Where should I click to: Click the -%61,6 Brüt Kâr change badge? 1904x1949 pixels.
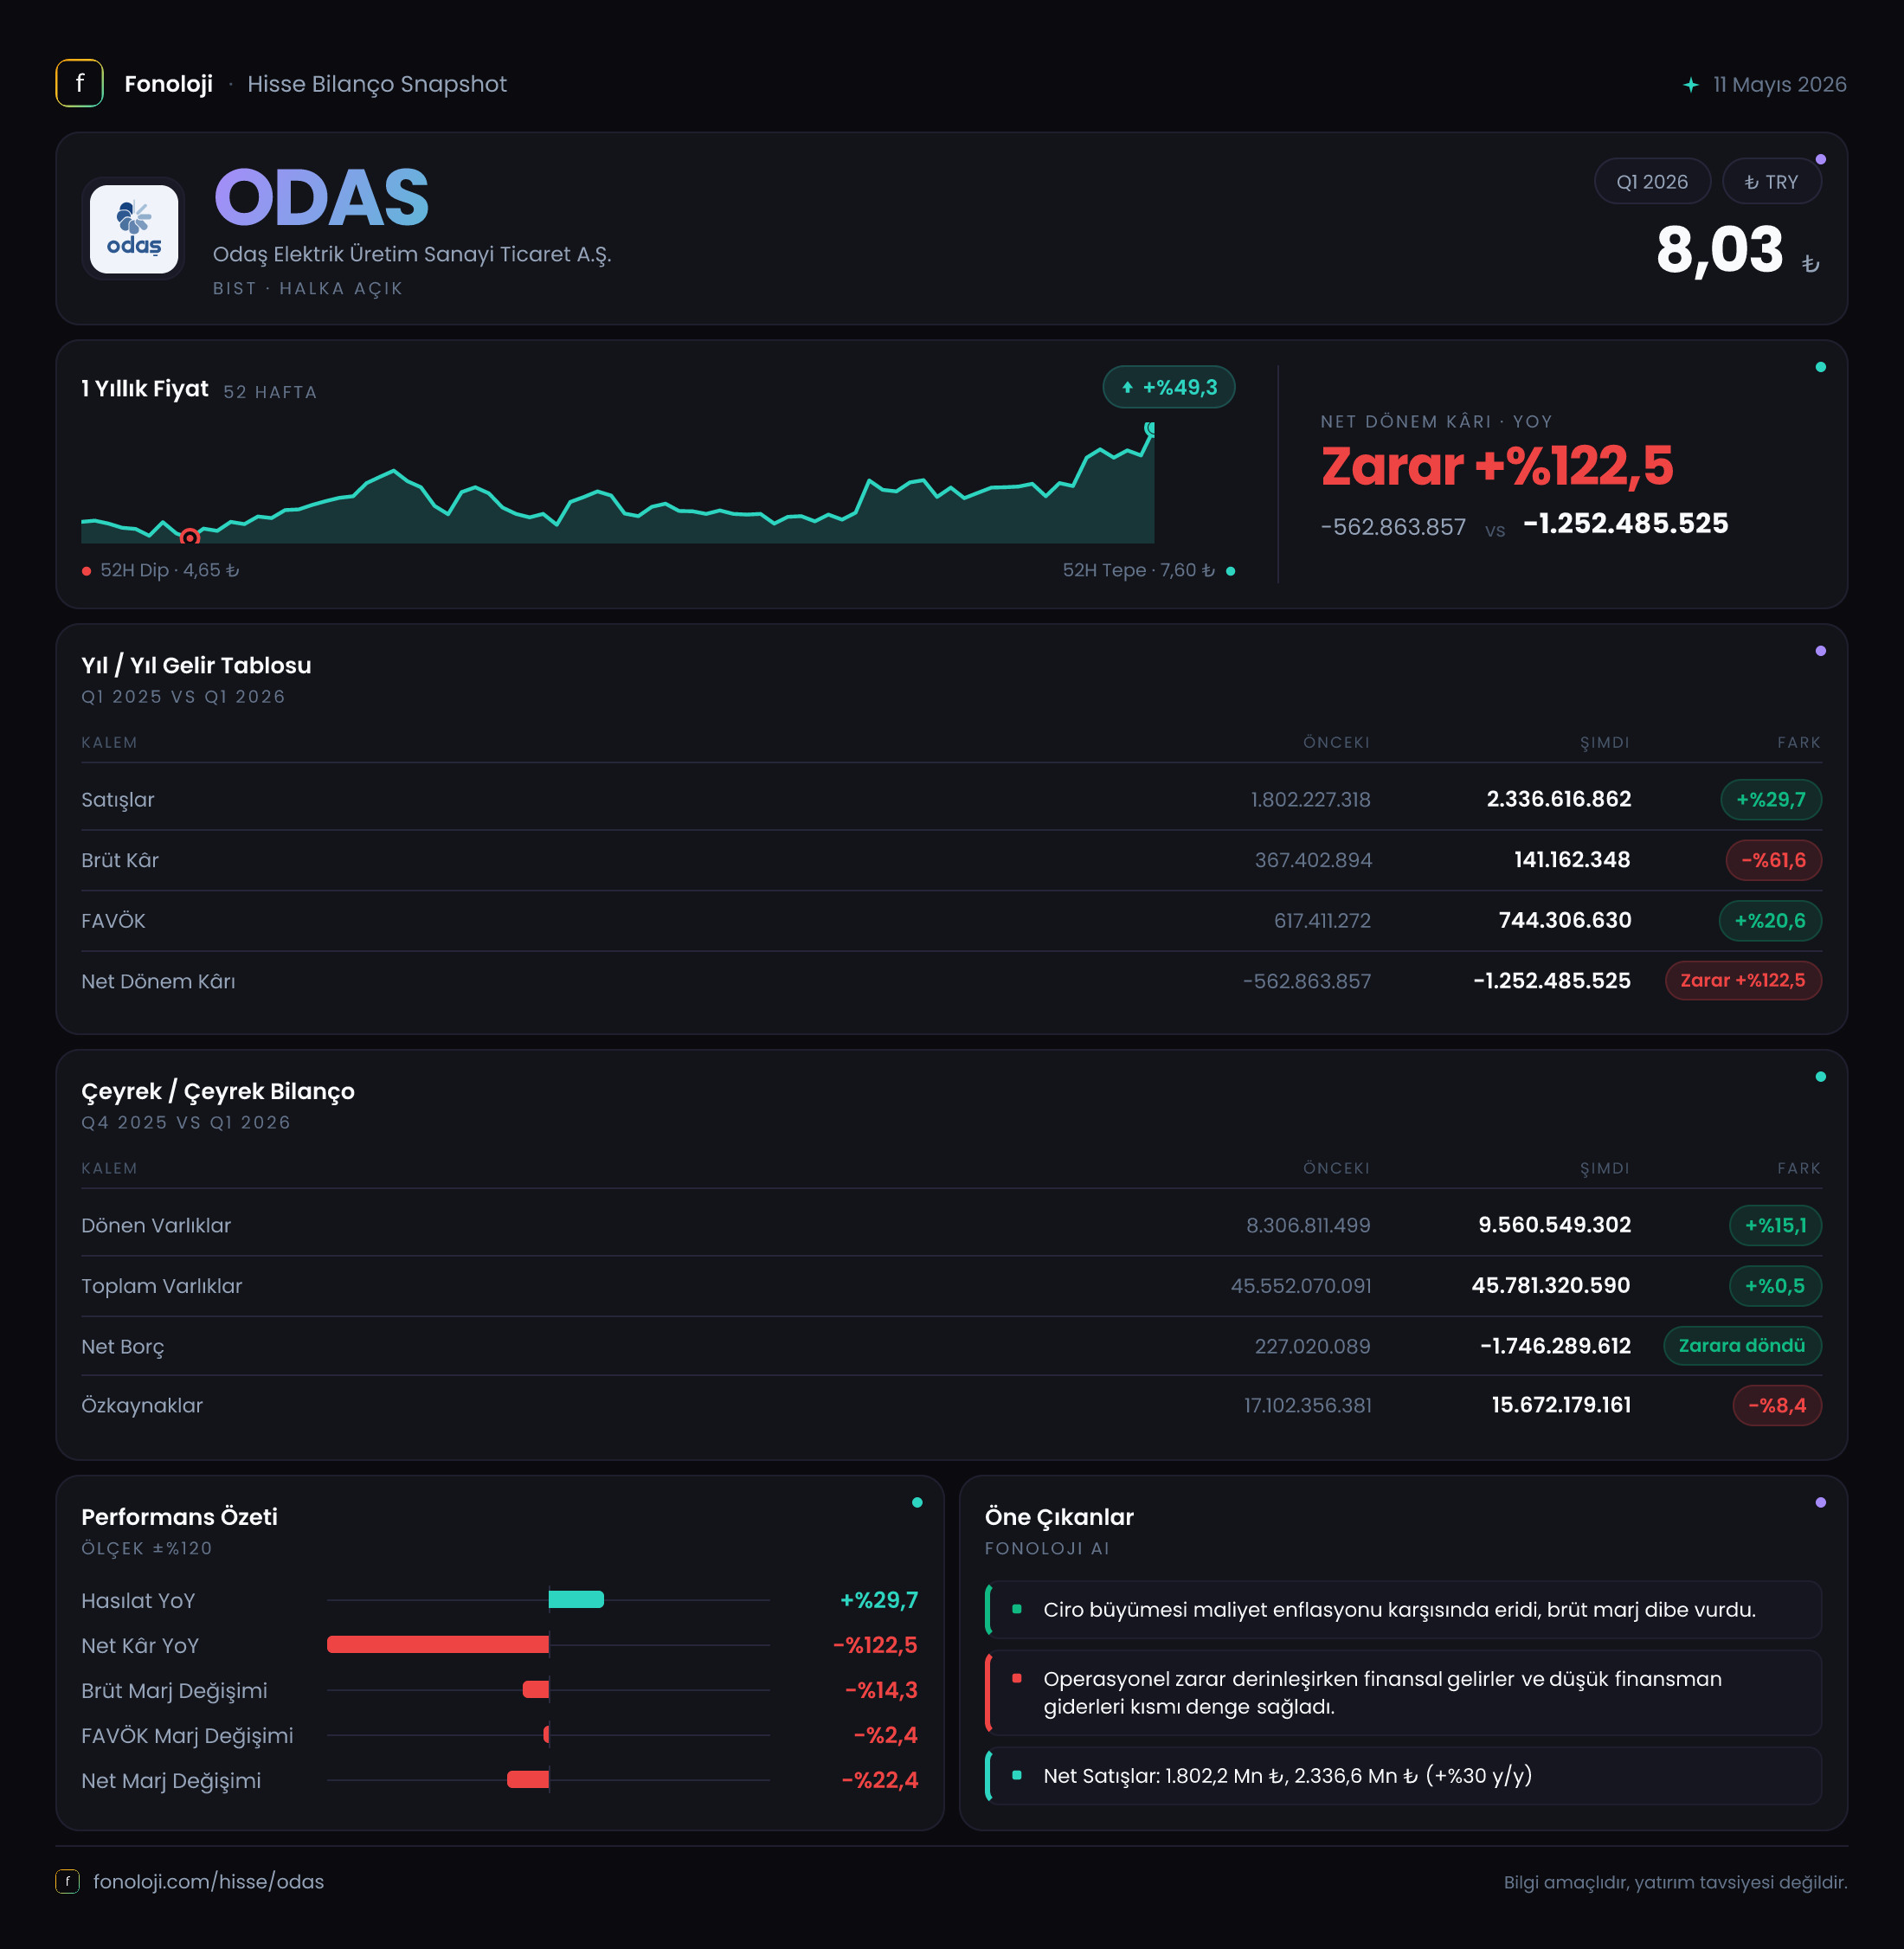tap(1773, 860)
